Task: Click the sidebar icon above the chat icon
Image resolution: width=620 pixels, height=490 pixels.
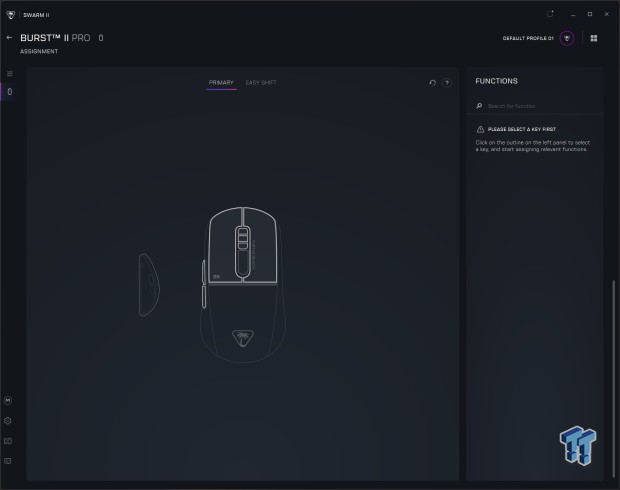Action: point(8,441)
